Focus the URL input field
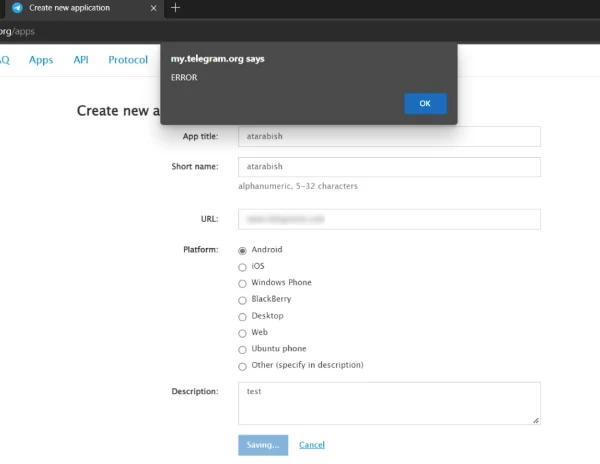The width and height of the screenshot is (600, 464). [389, 219]
